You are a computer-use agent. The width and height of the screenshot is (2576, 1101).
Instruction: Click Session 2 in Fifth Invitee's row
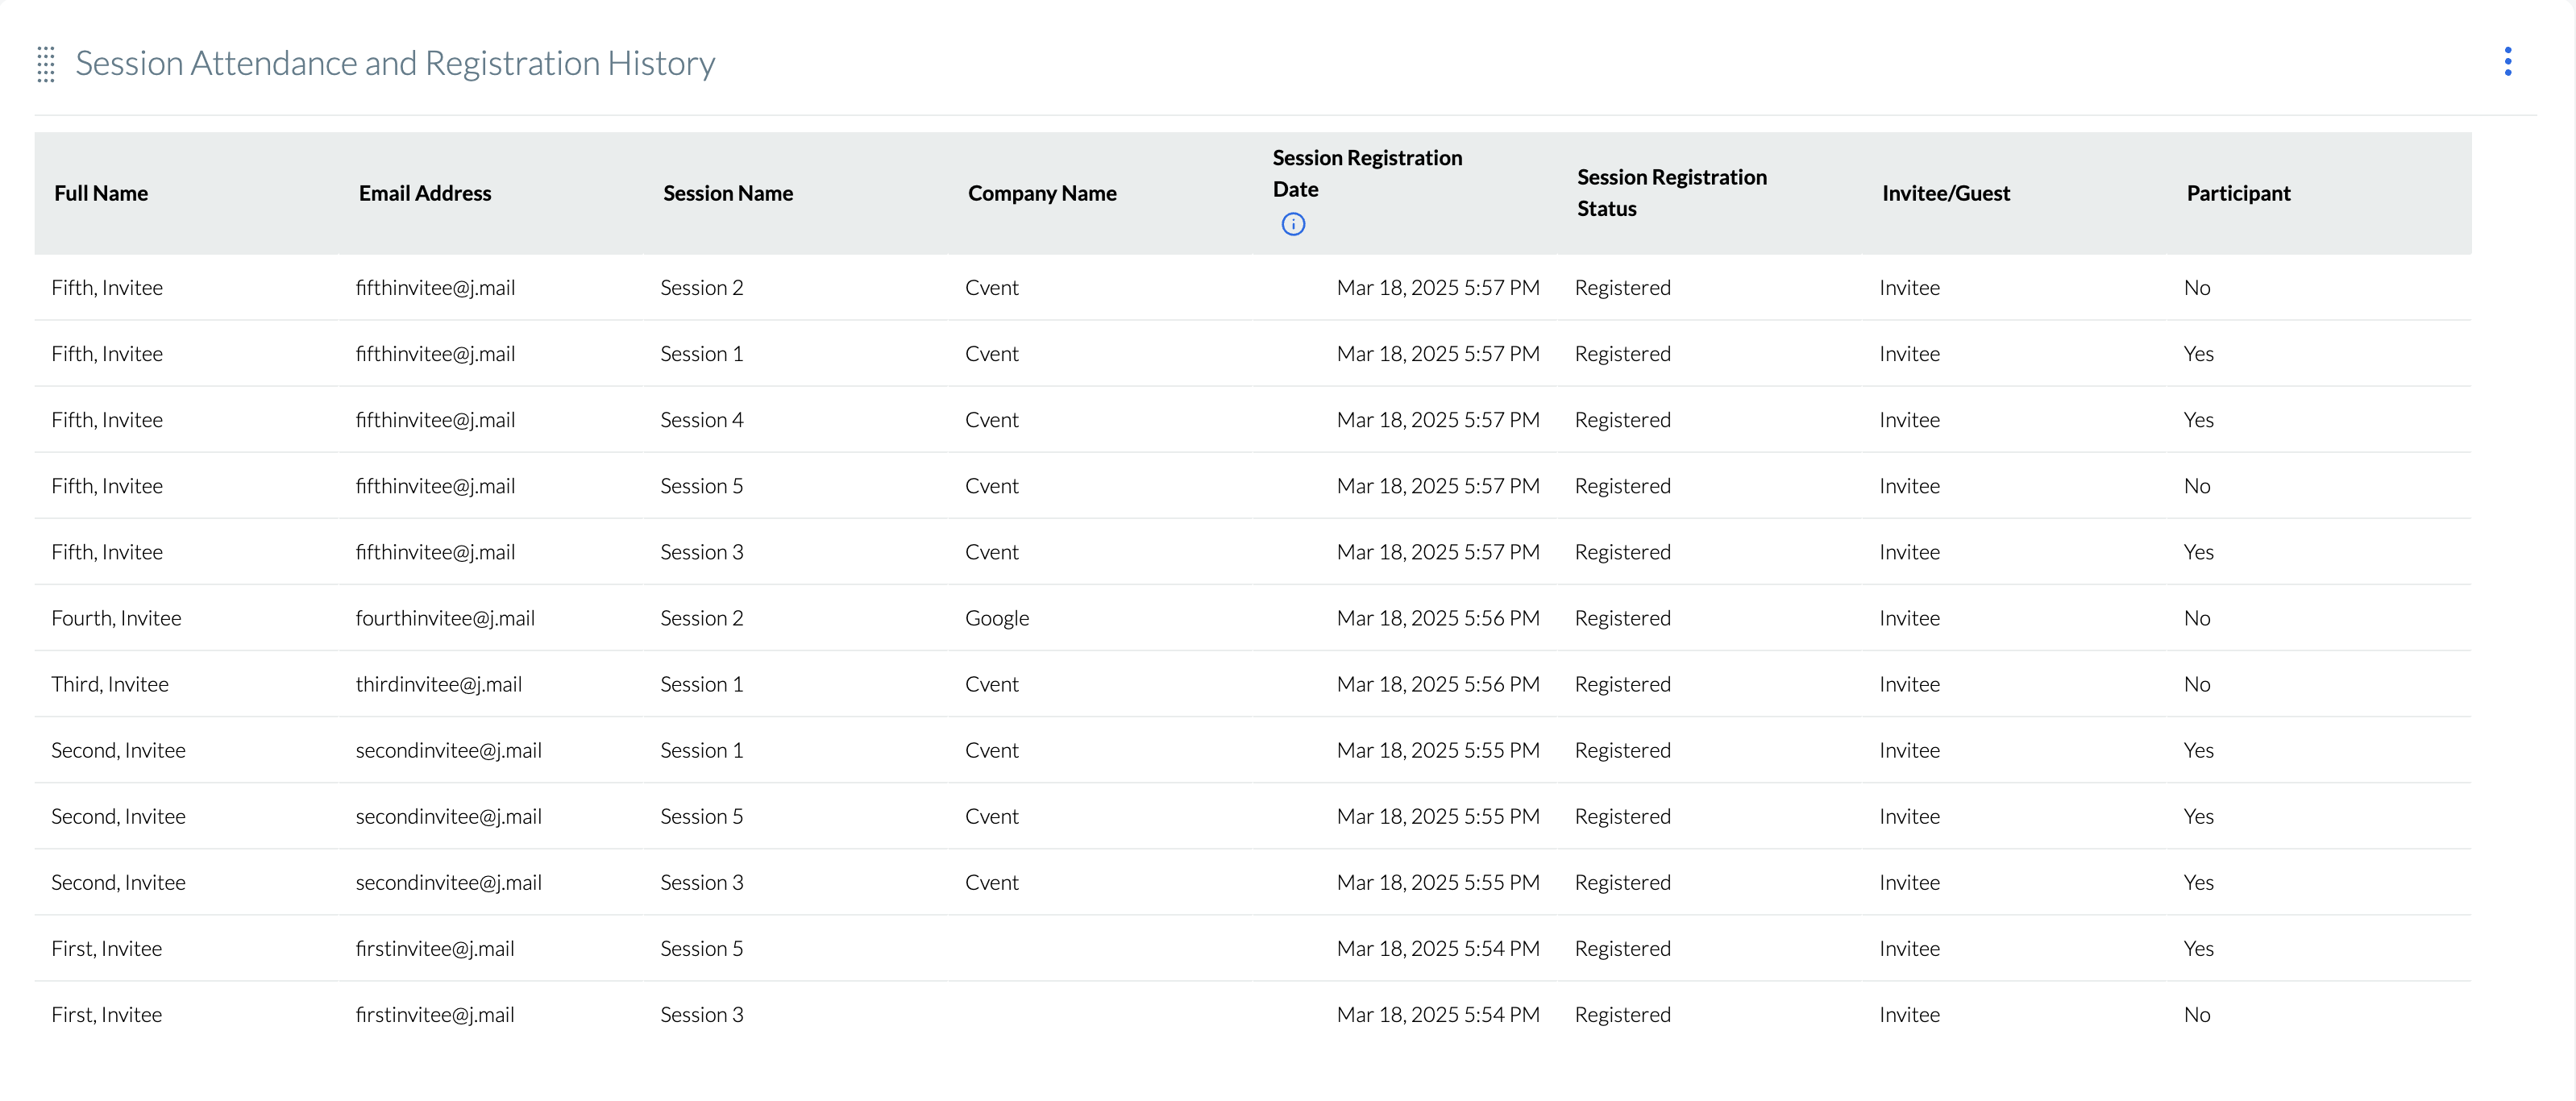click(702, 288)
